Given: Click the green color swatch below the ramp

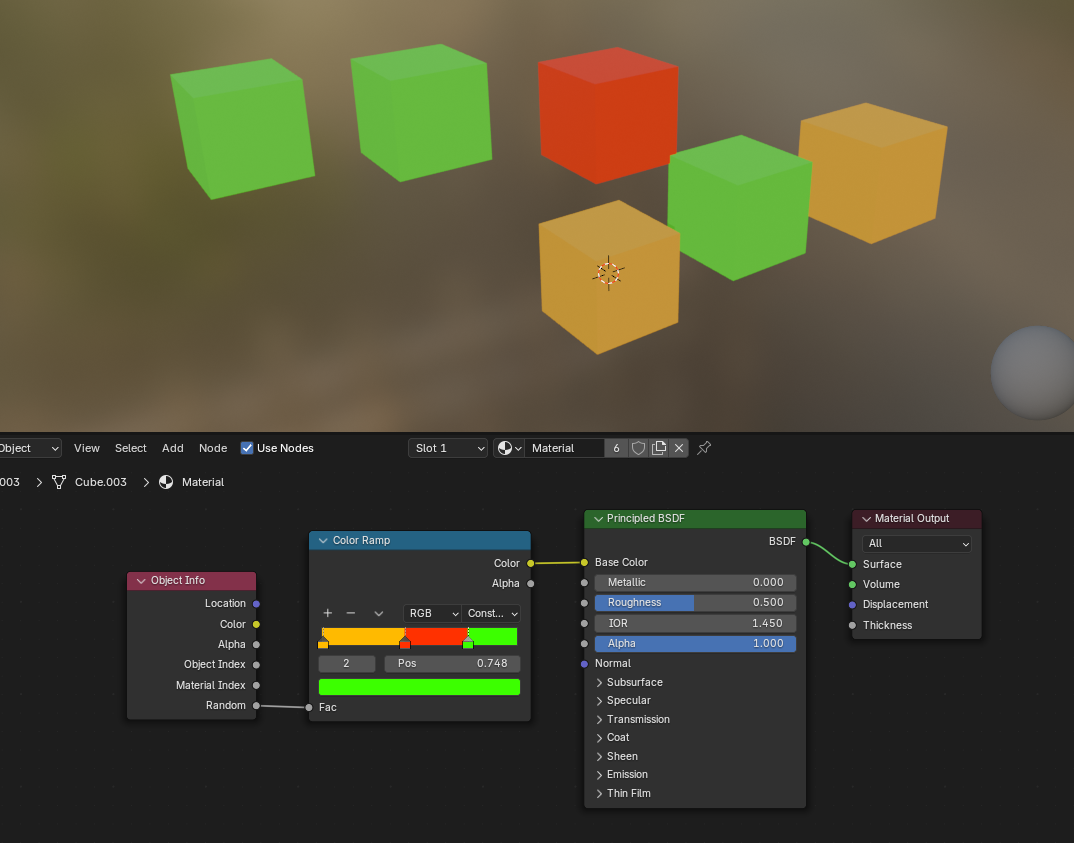Looking at the screenshot, I should [x=419, y=687].
